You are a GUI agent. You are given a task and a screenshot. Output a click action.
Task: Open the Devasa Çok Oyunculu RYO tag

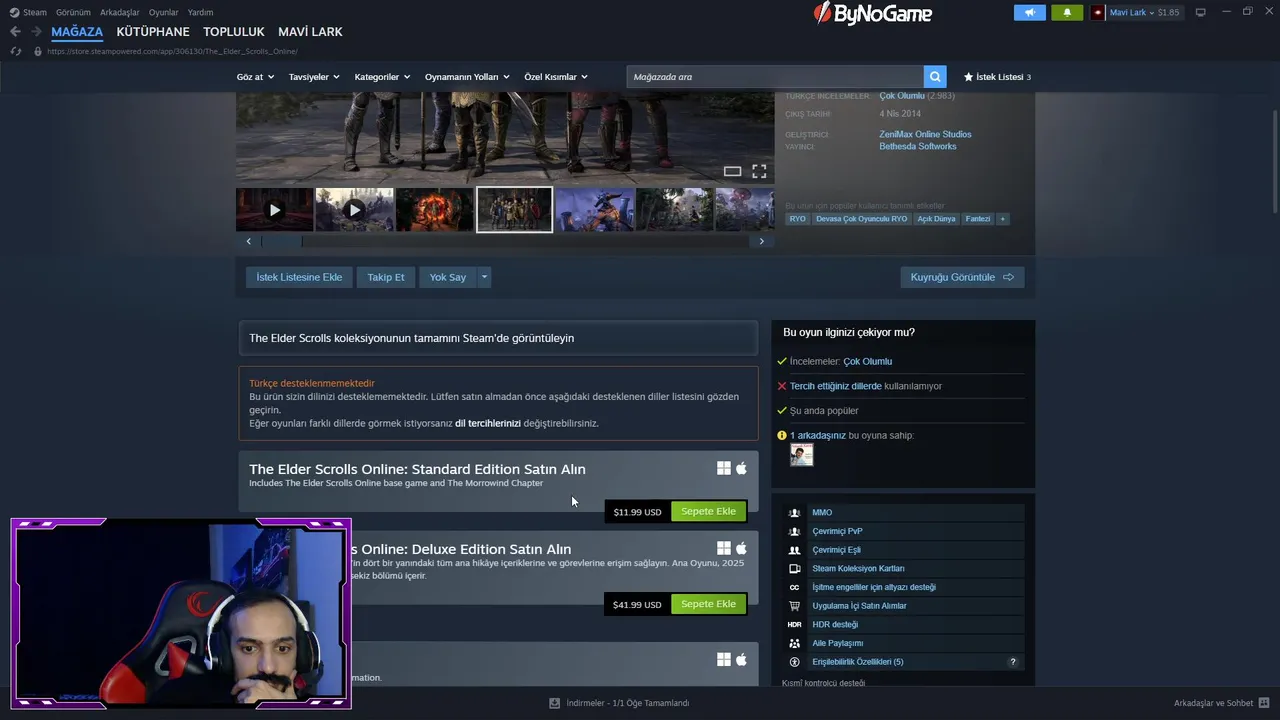[861, 219]
